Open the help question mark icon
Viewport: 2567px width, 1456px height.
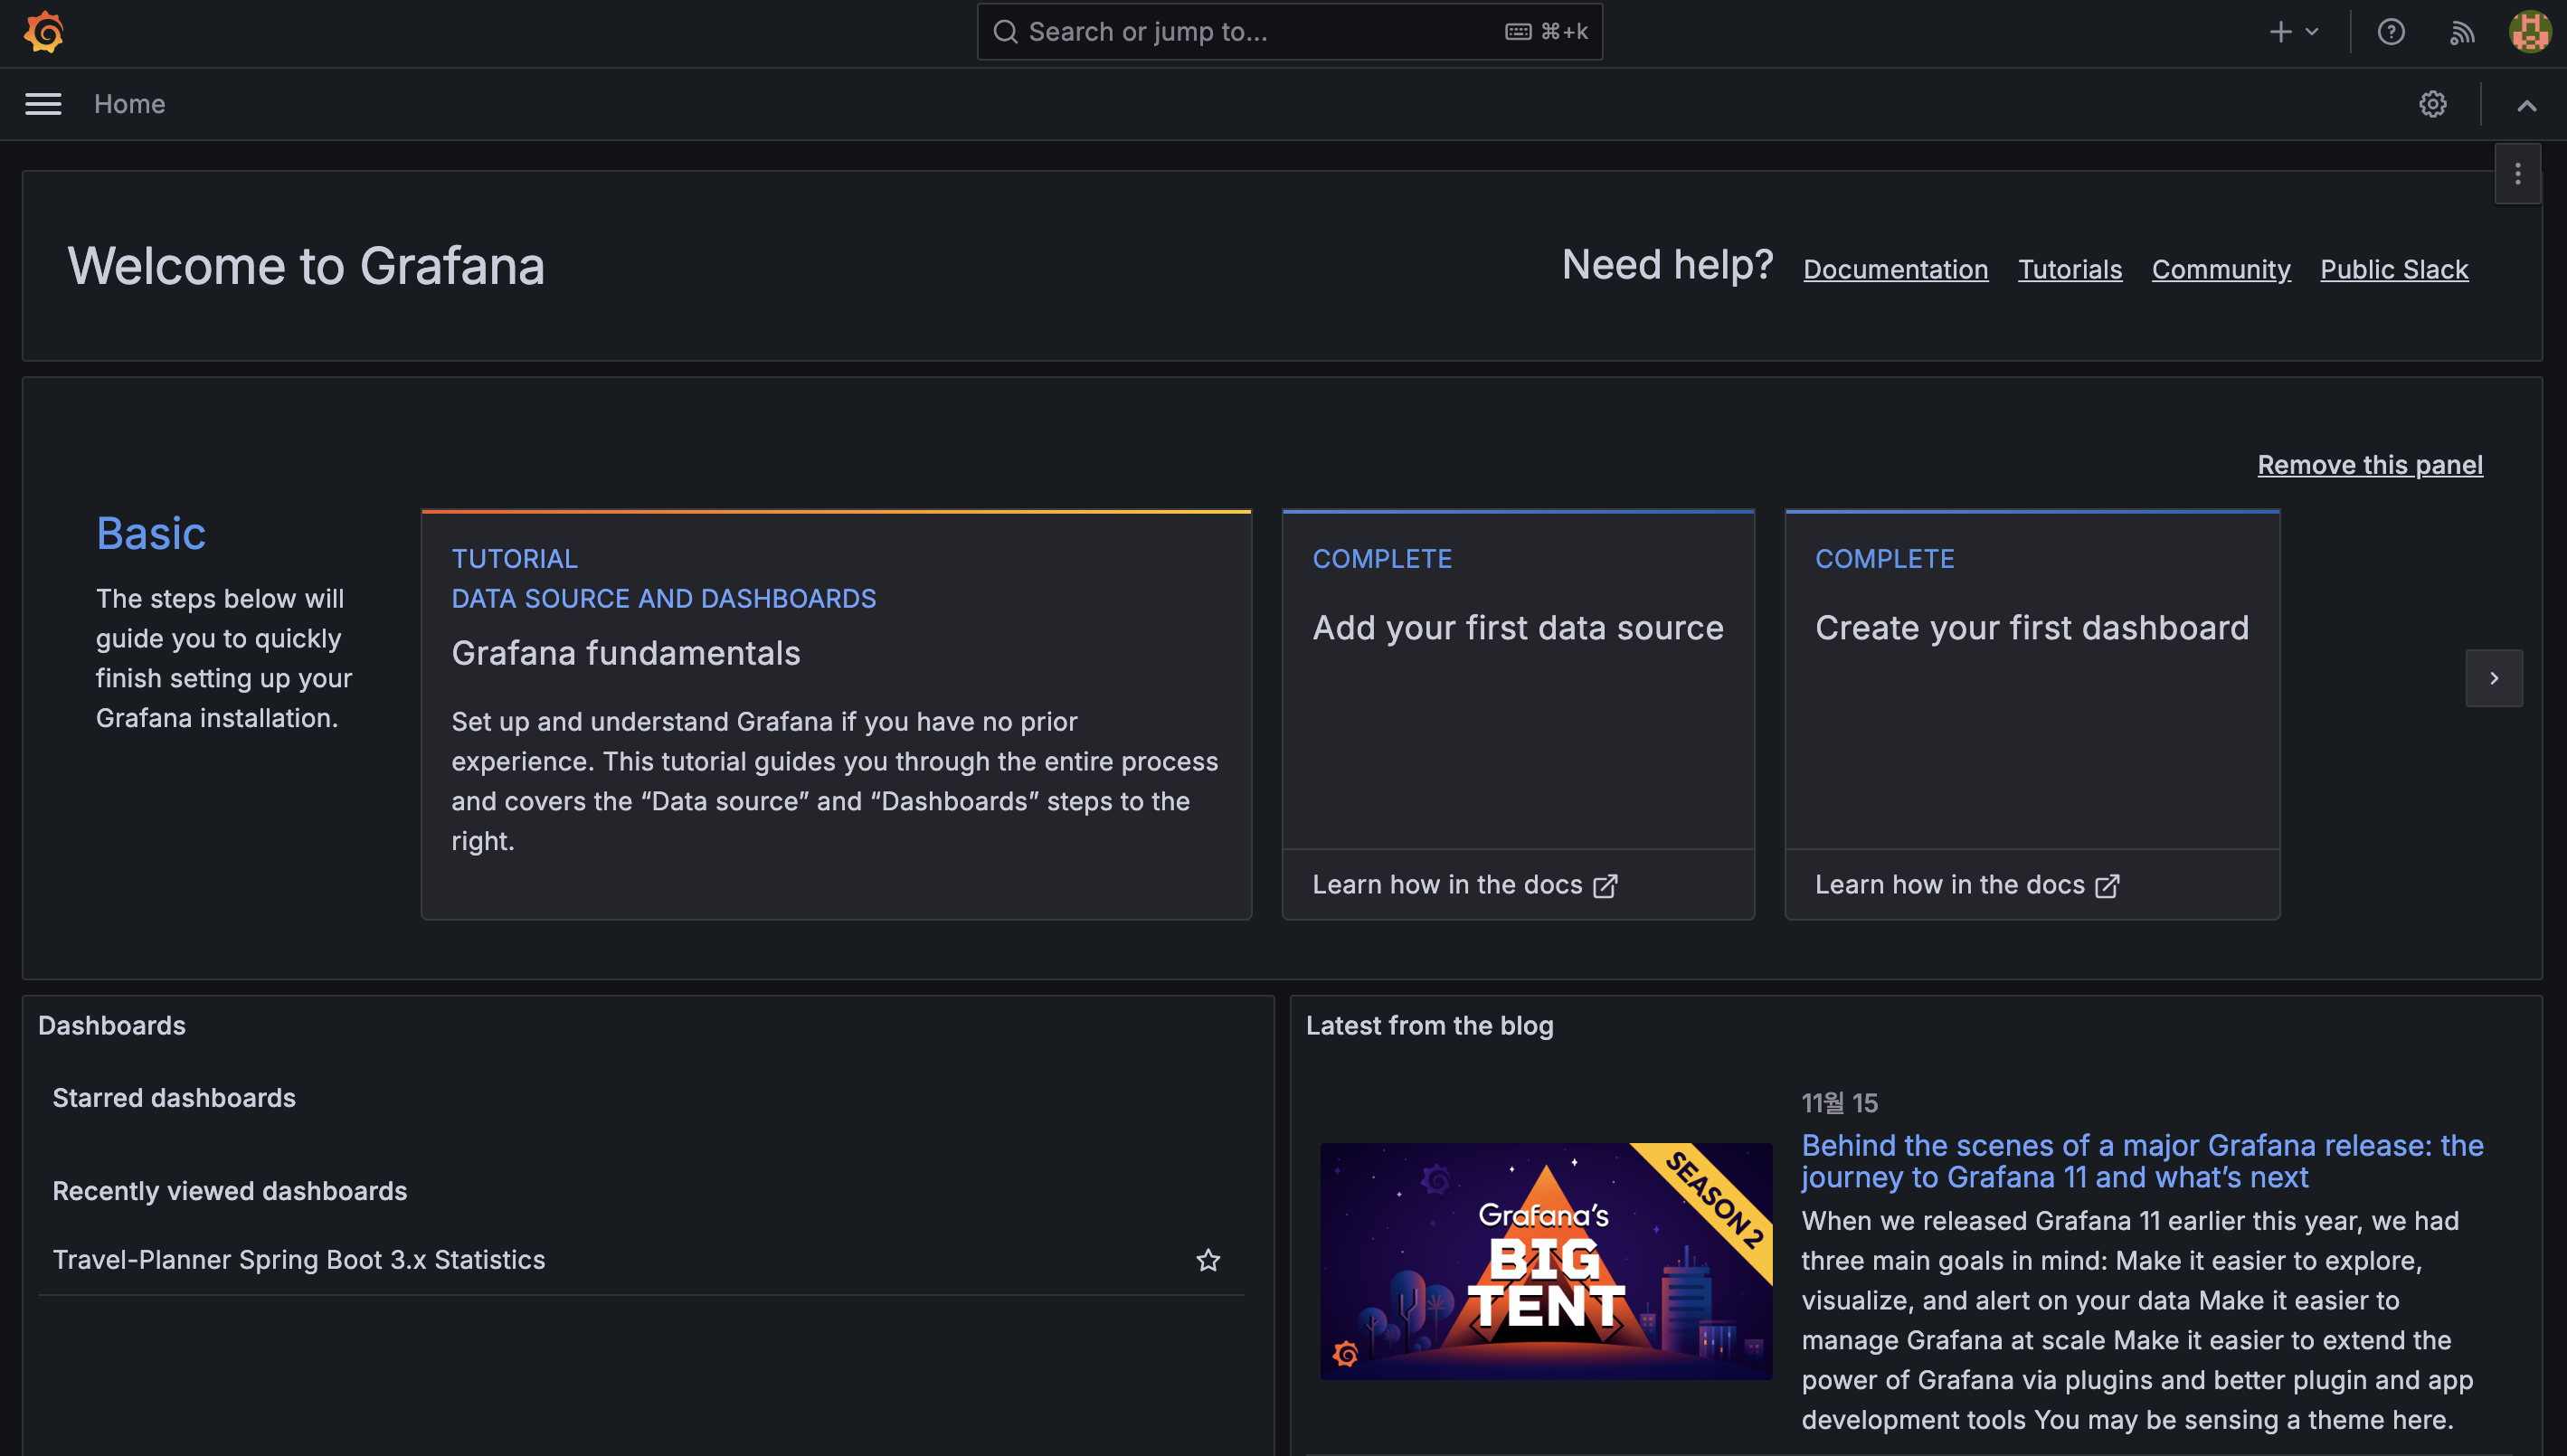click(x=2391, y=32)
